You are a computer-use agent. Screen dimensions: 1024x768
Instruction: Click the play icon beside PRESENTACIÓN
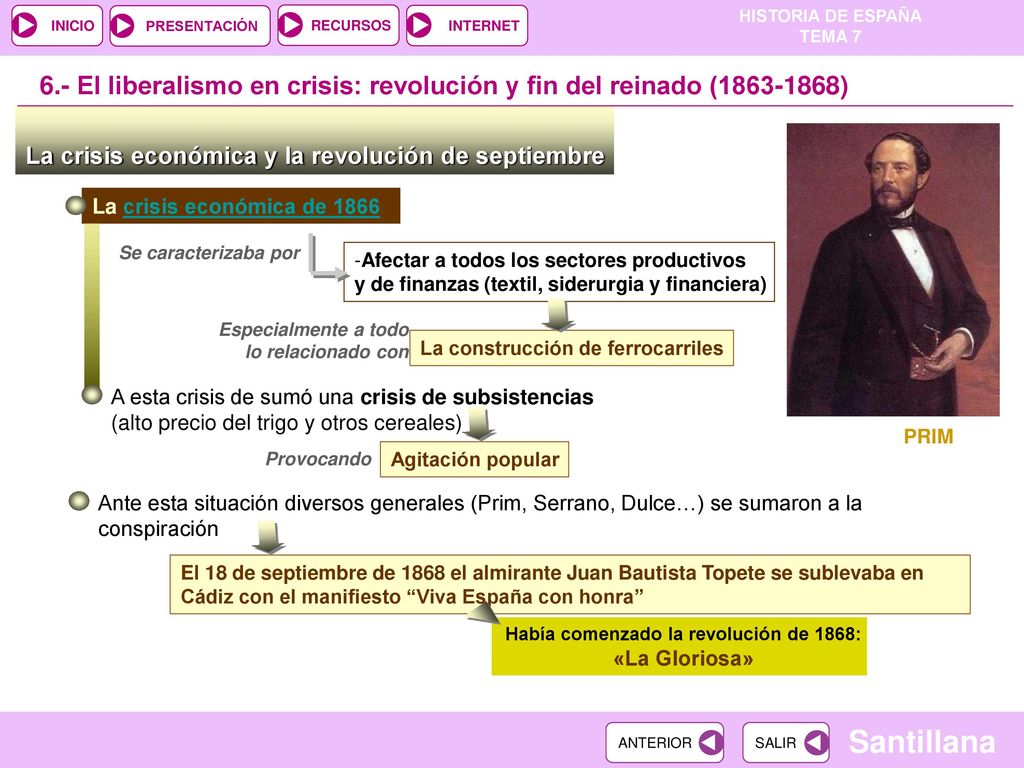[x=122, y=26]
